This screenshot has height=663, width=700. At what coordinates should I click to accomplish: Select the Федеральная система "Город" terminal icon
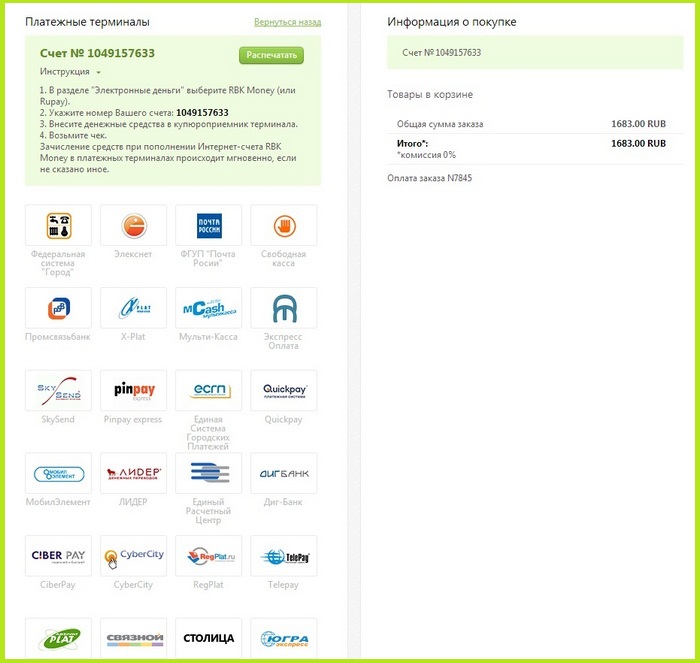coord(58,225)
